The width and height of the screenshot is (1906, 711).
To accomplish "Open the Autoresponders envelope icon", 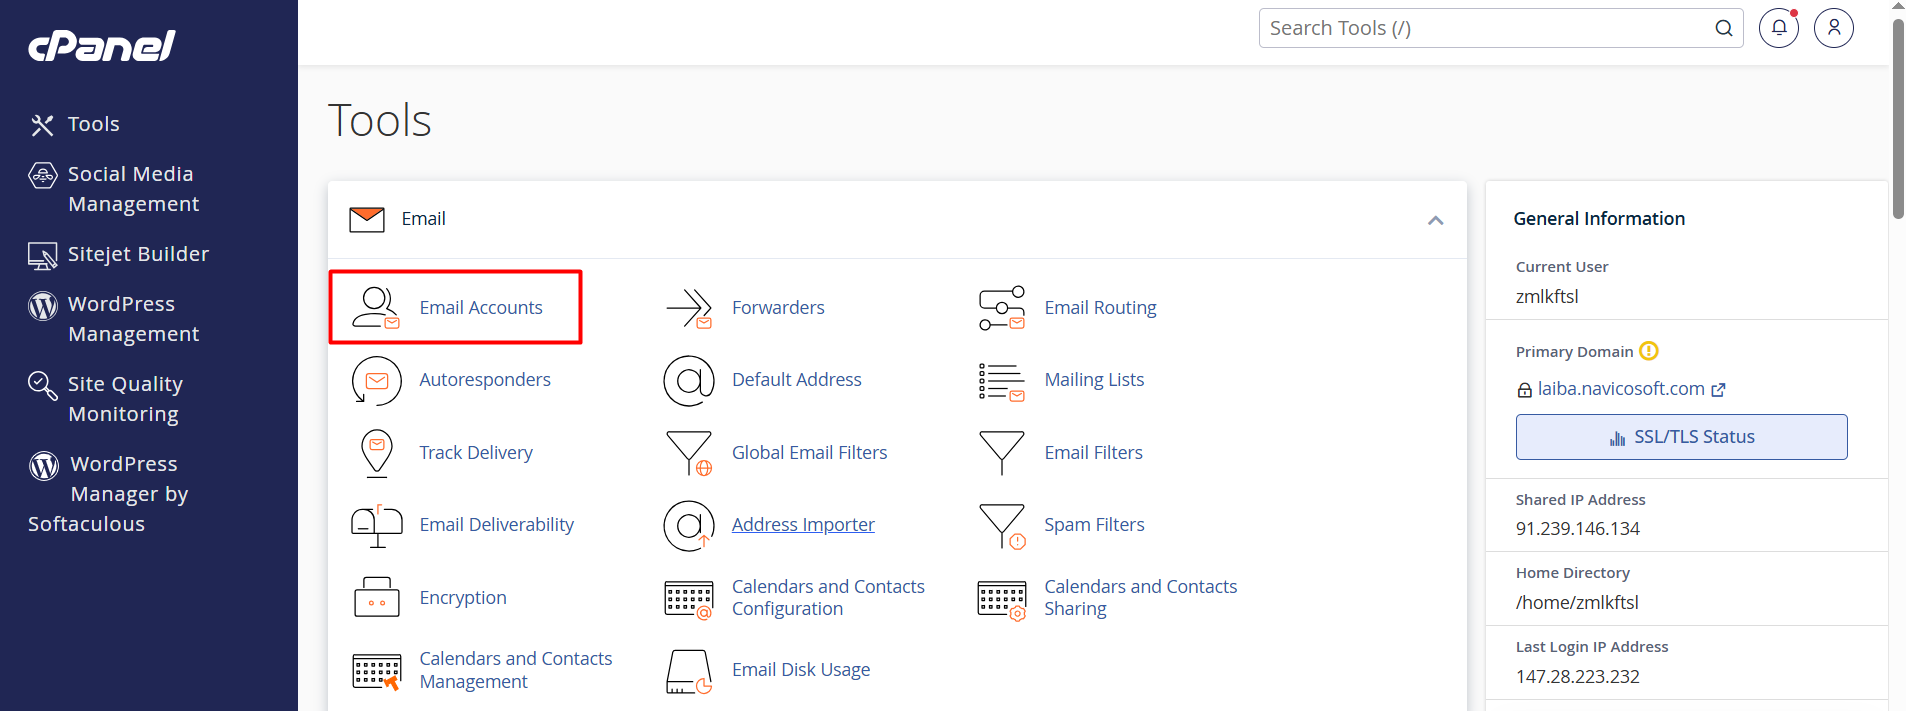I will [376, 381].
